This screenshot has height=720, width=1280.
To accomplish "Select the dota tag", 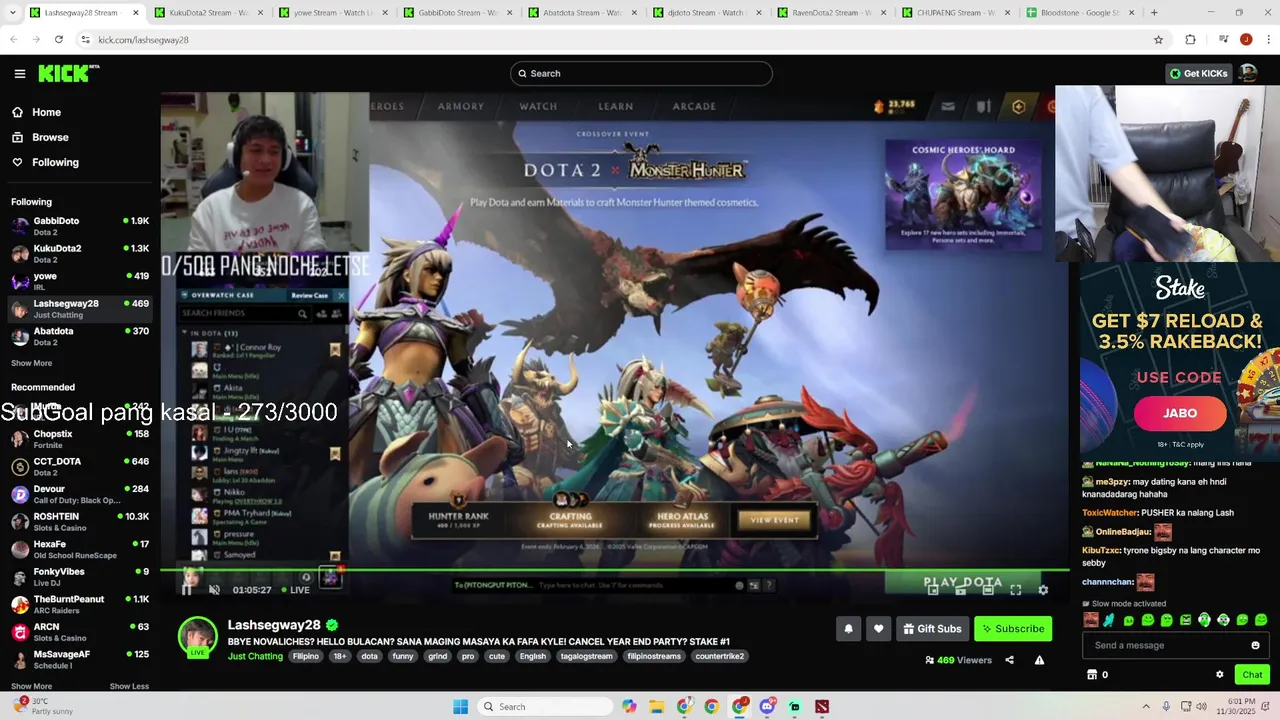I will [369, 656].
